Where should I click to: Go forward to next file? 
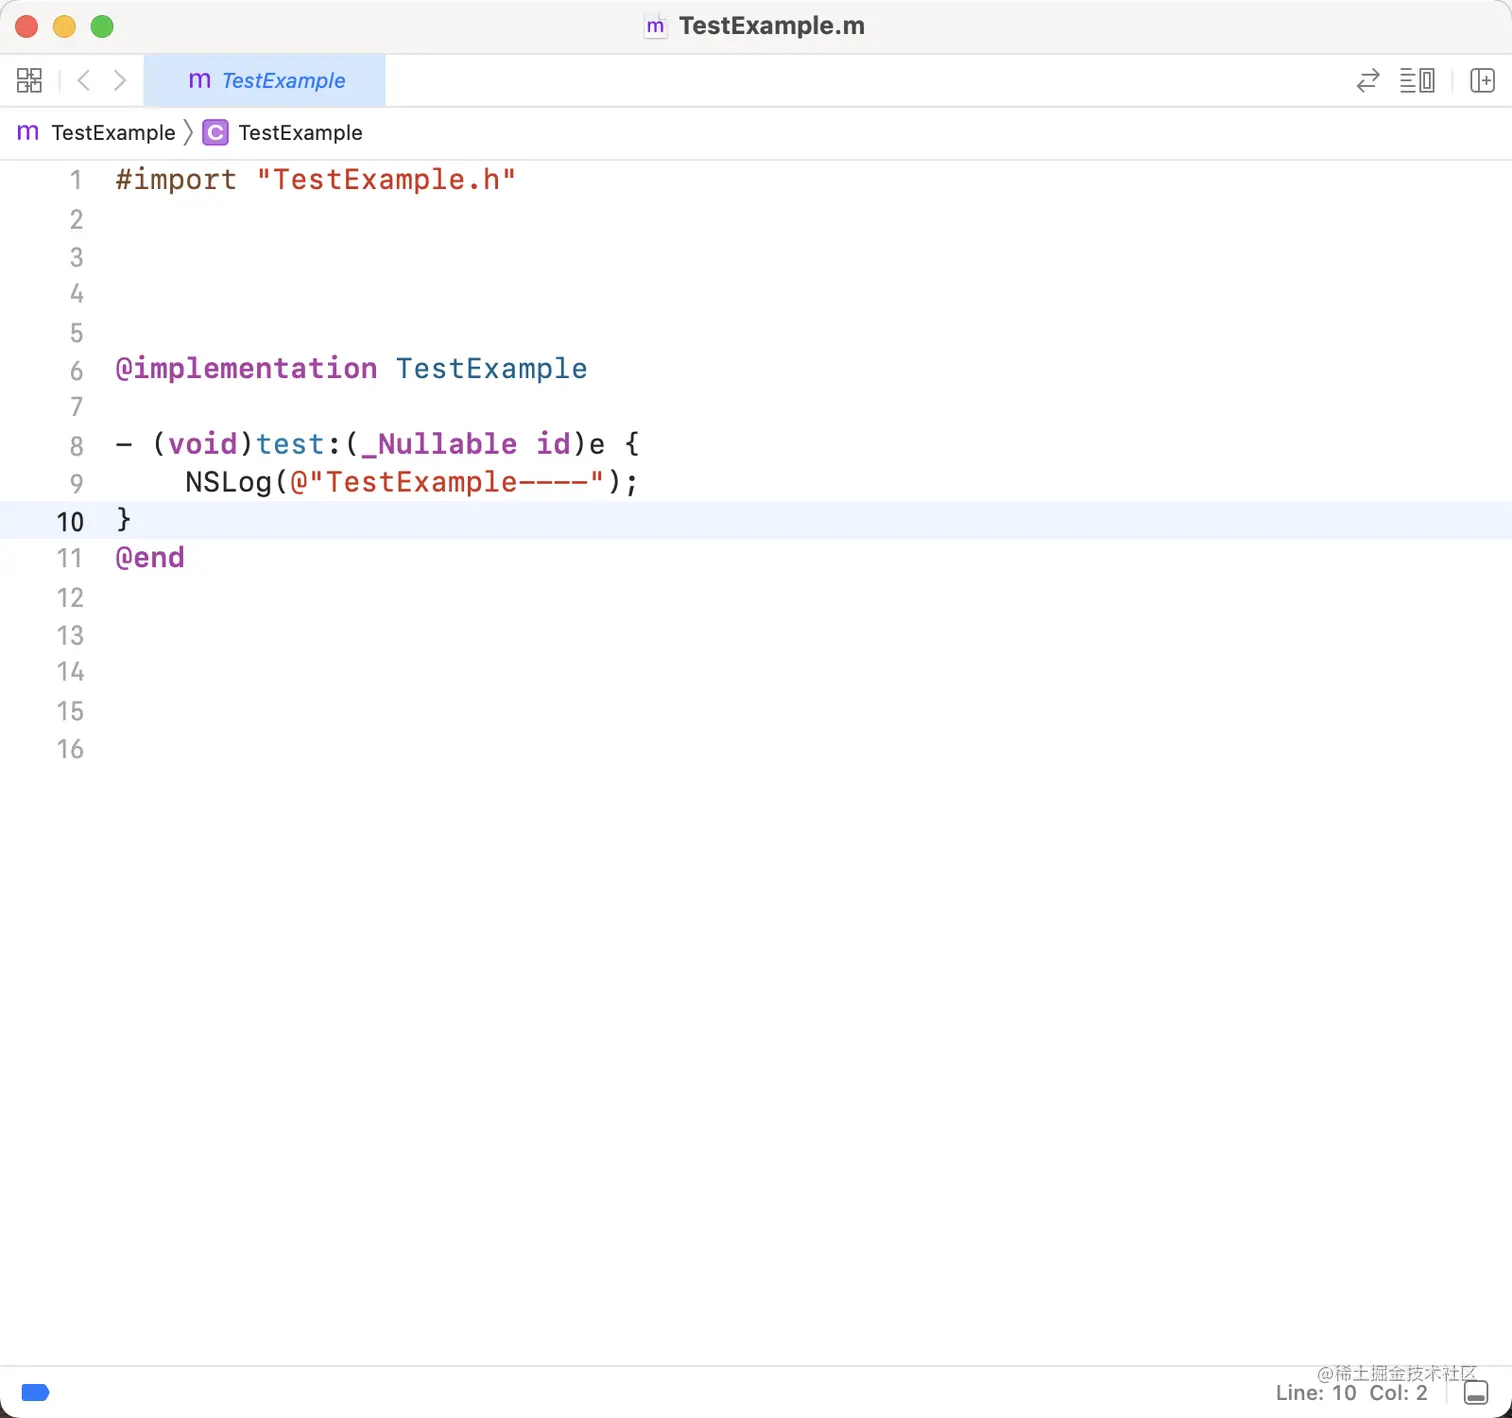pos(120,80)
